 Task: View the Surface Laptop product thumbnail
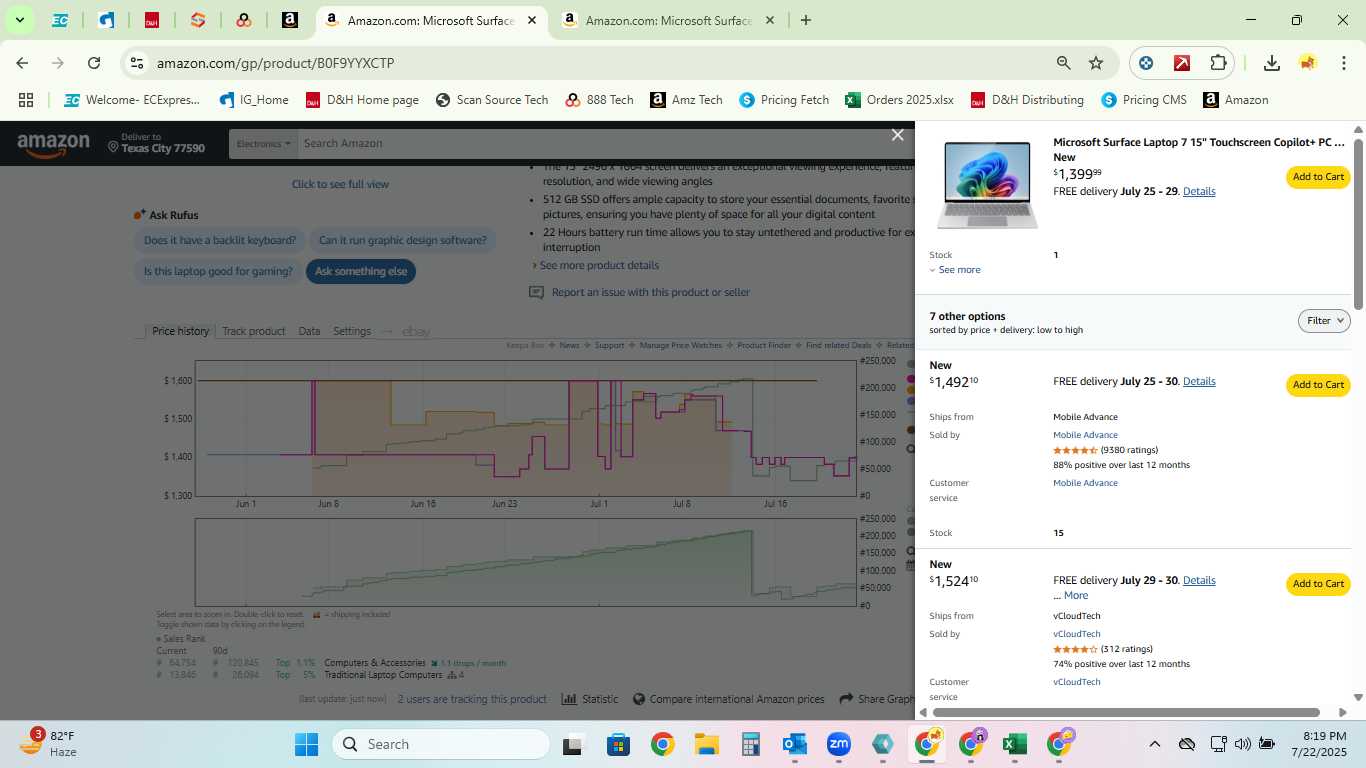point(986,185)
